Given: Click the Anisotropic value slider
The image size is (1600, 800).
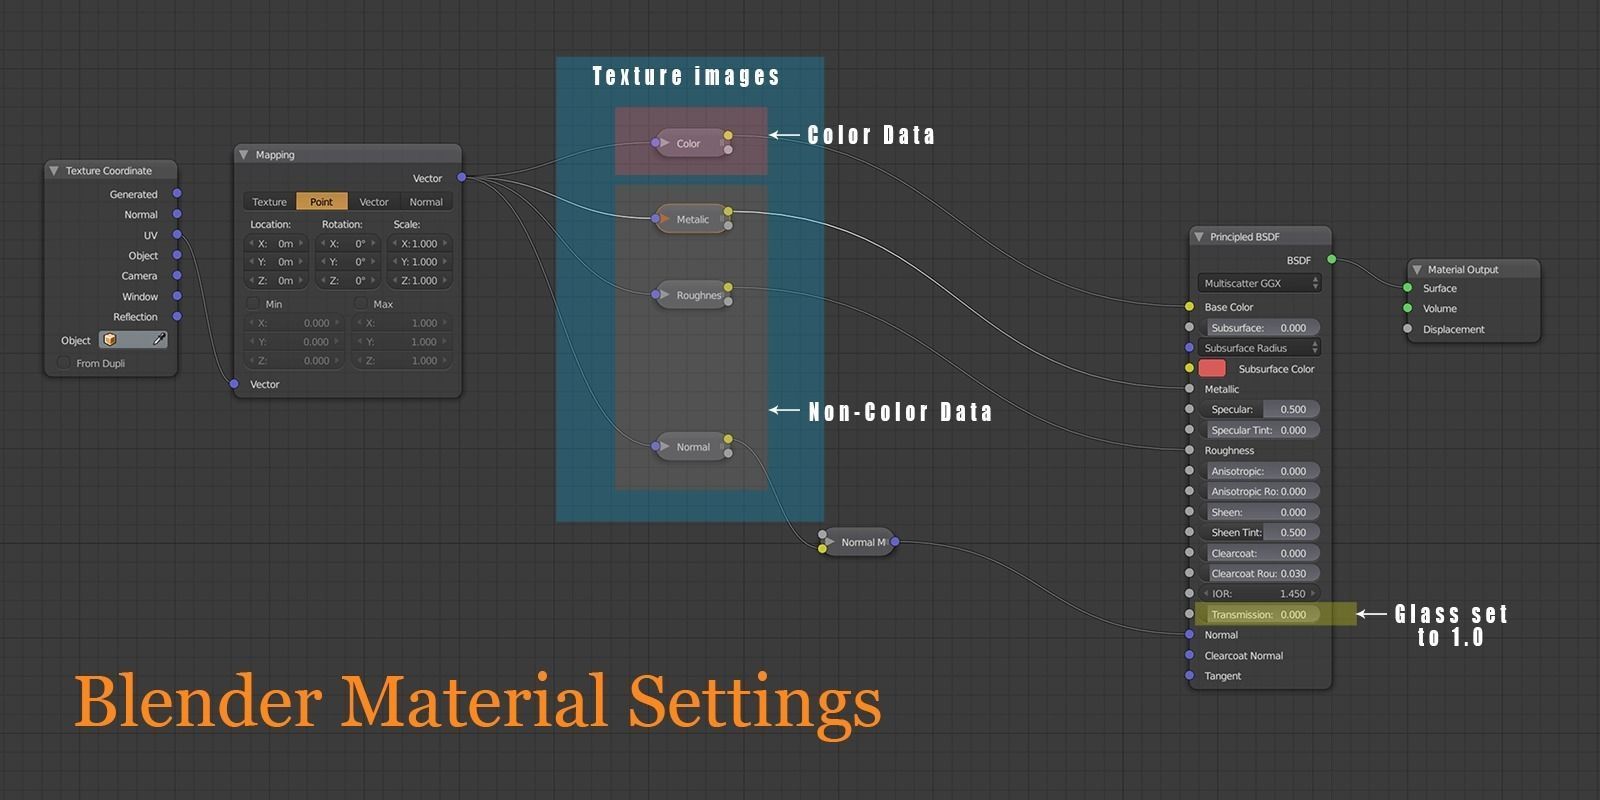Looking at the screenshot, I should point(1259,471).
